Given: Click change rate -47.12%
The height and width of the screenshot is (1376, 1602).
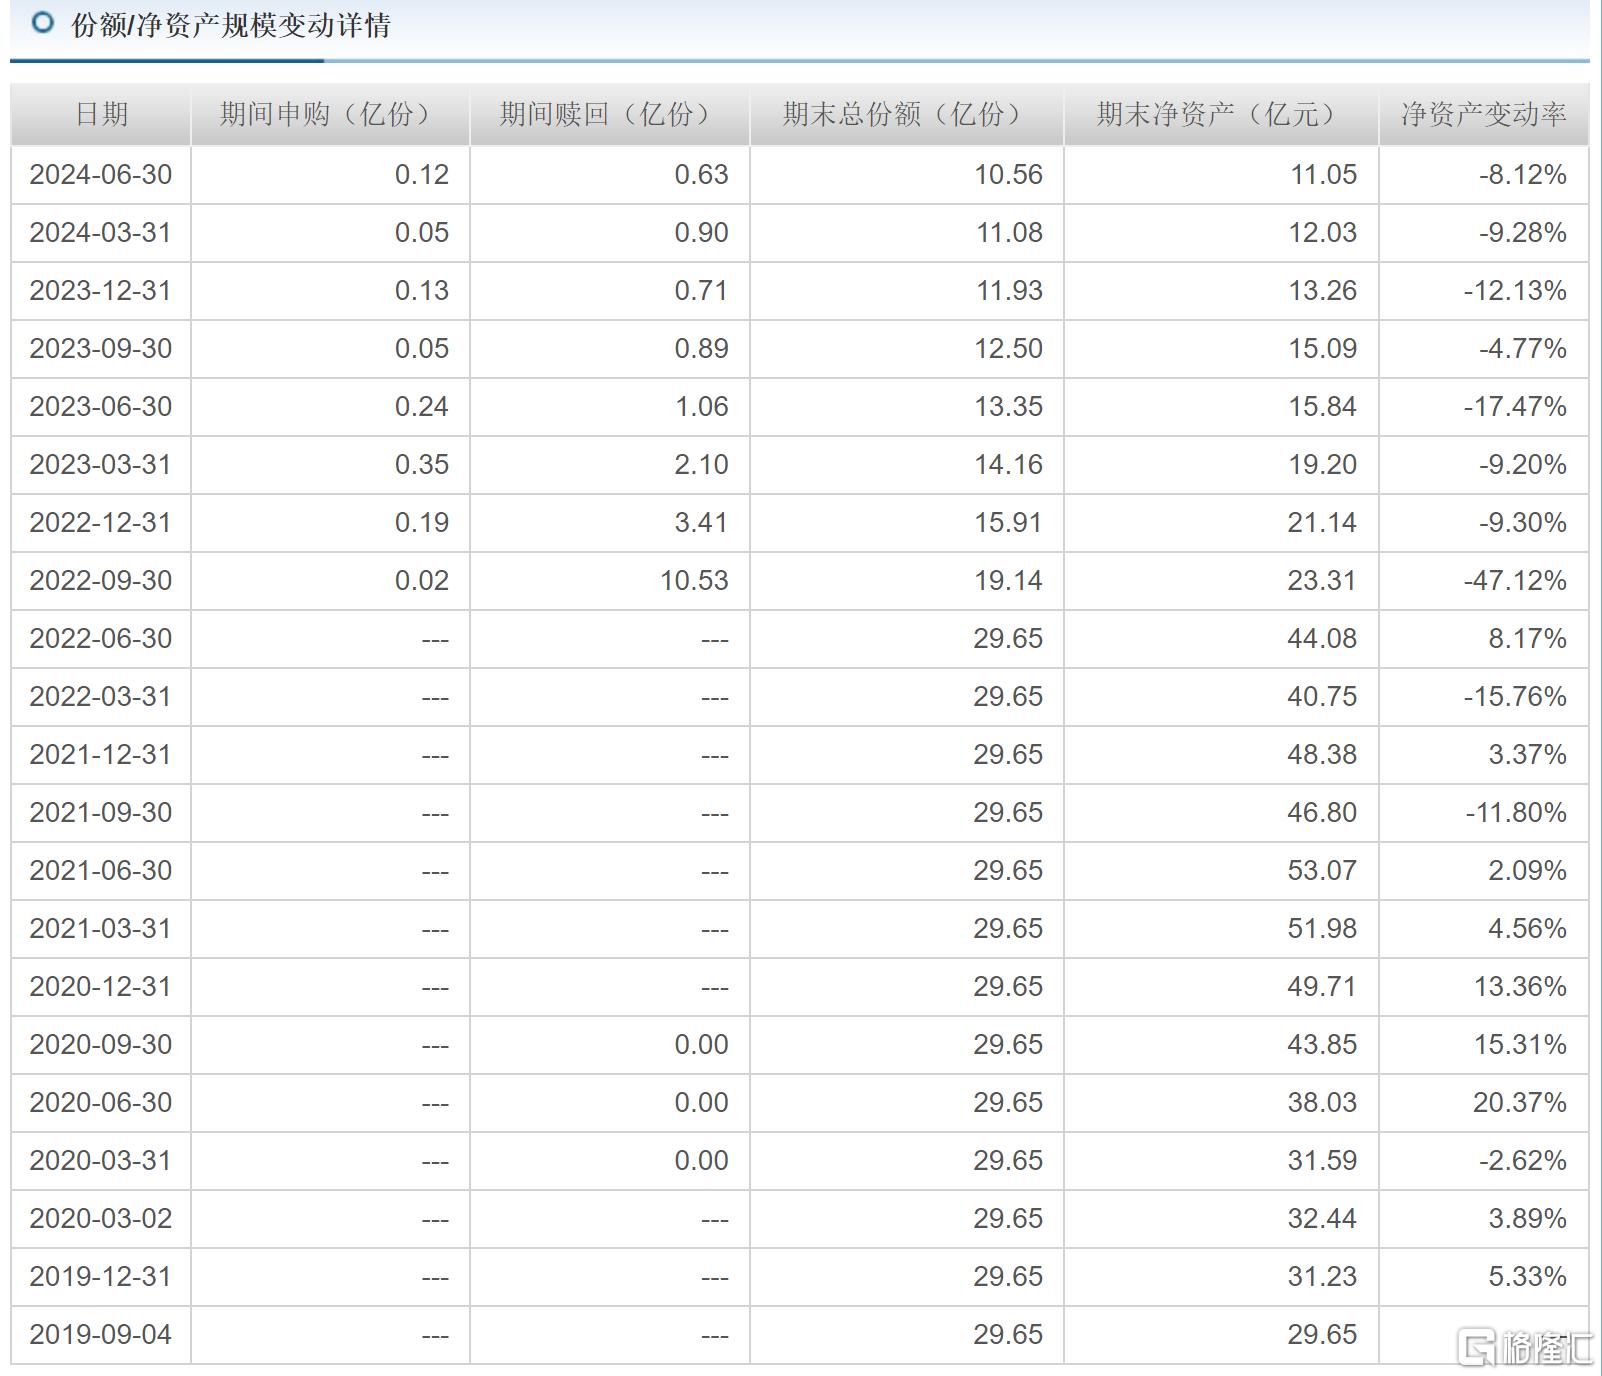Looking at the screenshot, I should [1515, 581].
